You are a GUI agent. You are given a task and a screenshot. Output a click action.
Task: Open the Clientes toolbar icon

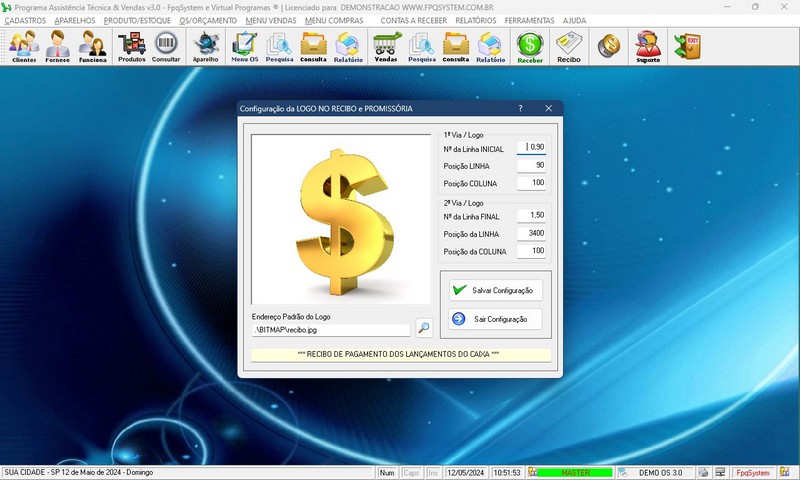coord(24,46)
